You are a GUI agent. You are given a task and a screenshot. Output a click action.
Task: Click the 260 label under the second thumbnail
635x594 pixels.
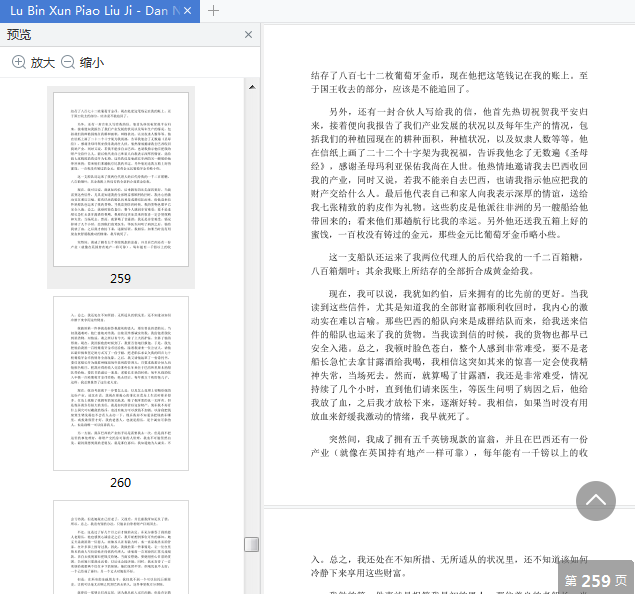coord(121,483)
